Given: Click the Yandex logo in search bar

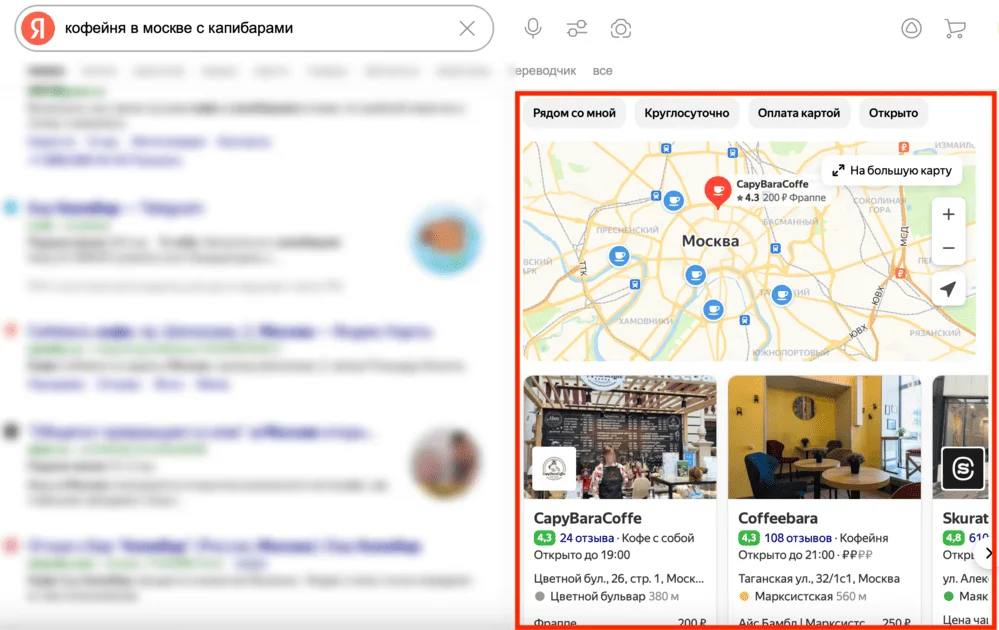Looking at the screenshot, I should coord(38,29).
